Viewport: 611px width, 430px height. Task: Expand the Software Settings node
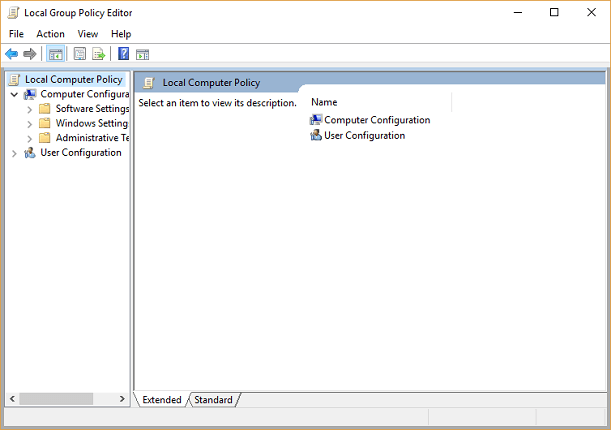30,110
